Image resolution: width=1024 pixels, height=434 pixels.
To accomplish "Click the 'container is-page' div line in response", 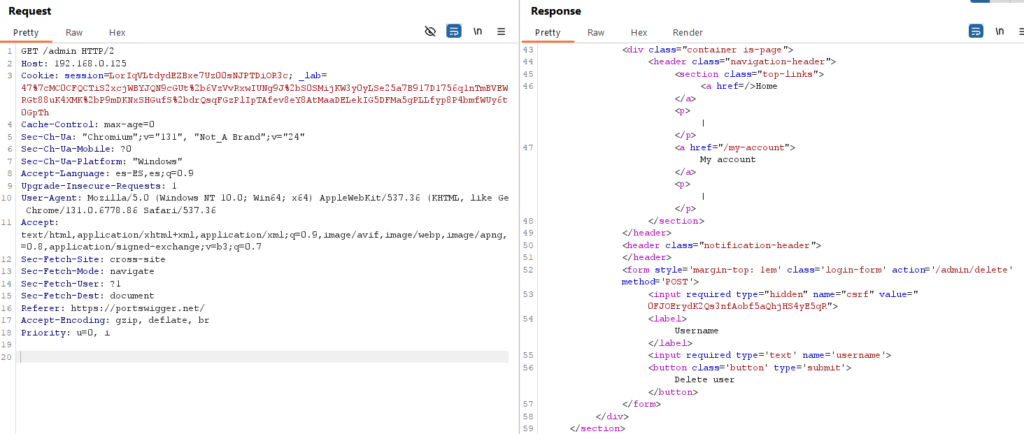I will [708, 50].
